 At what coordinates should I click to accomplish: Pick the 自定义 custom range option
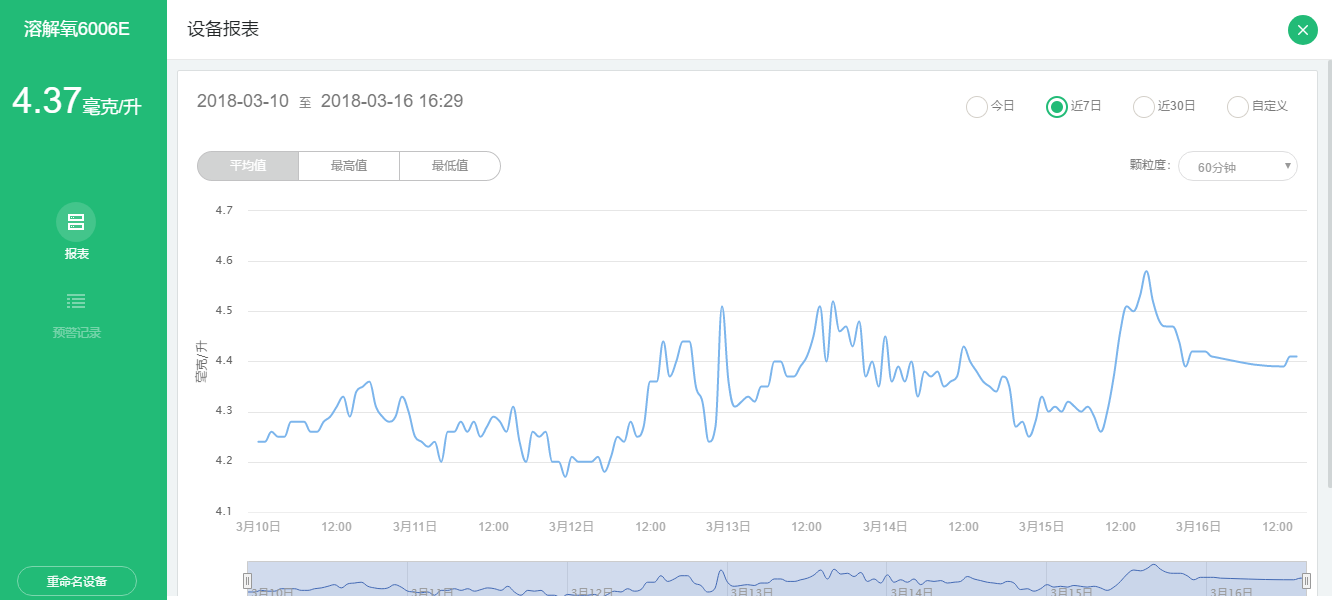point(1238,106)
